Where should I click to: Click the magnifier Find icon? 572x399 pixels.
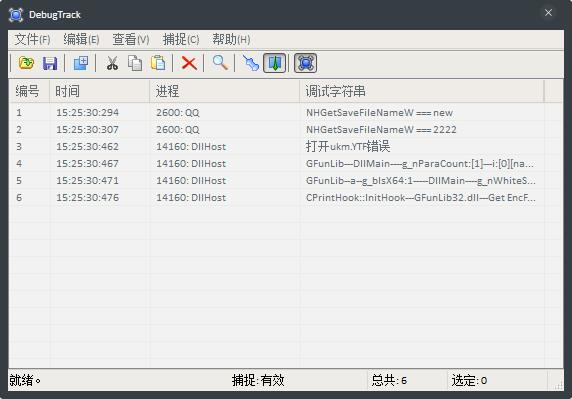(x=220, y=63)
